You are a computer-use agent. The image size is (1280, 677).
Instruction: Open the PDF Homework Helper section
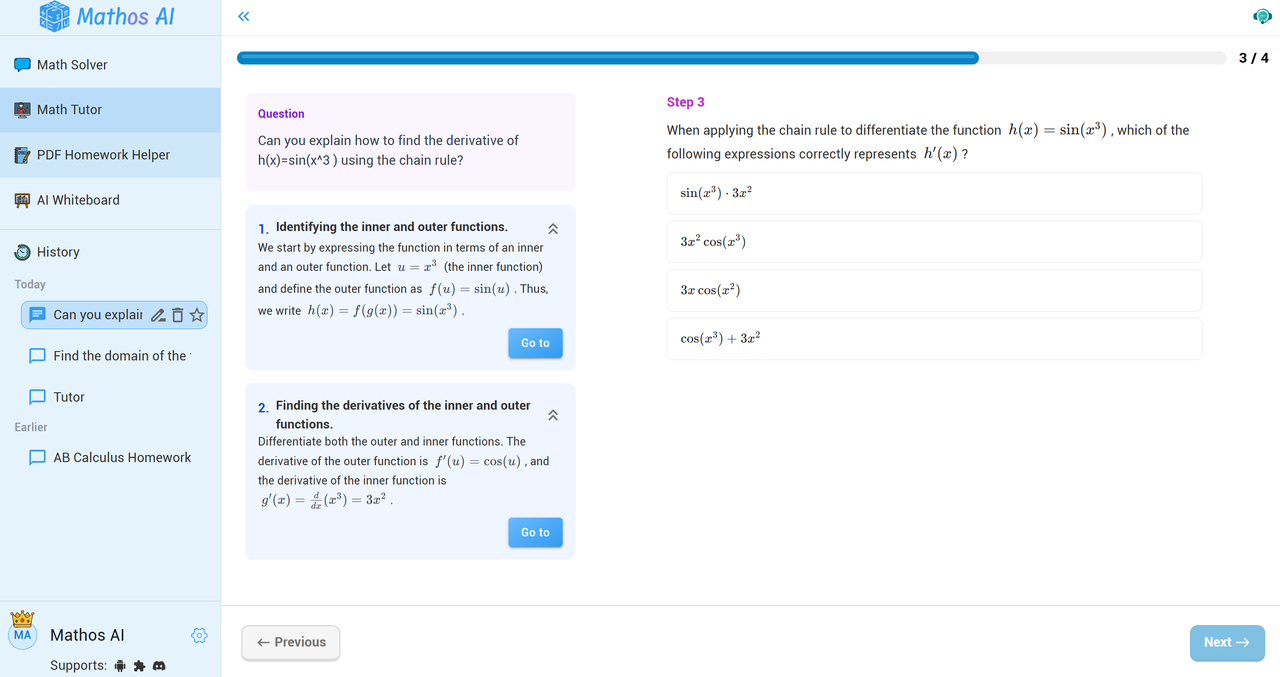click(x=103, y=155)
